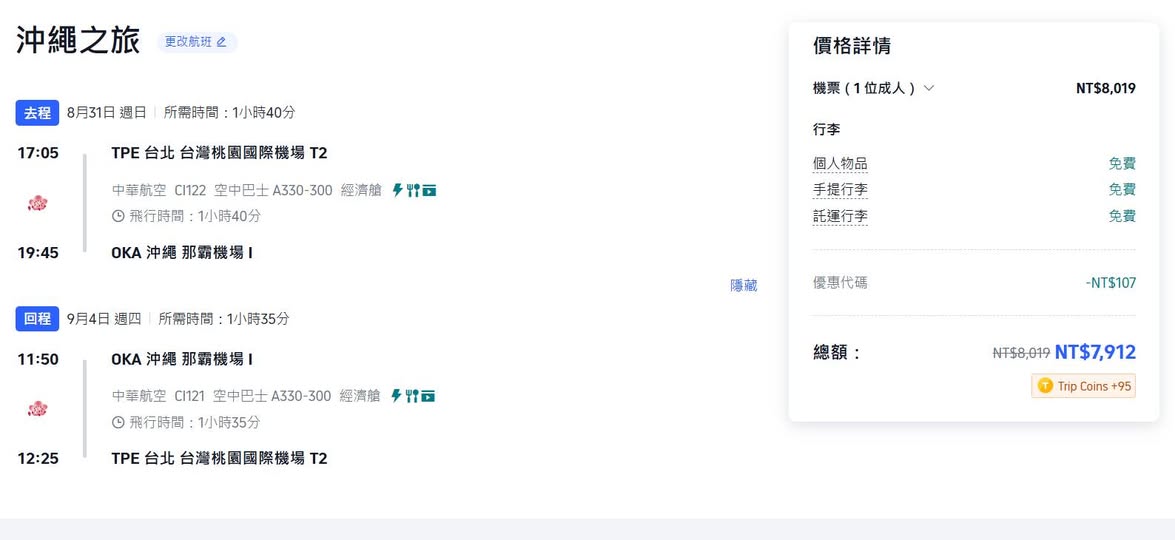Click the China Airlines logo on the return flight

pyautogui.click(x=38, y=409)
